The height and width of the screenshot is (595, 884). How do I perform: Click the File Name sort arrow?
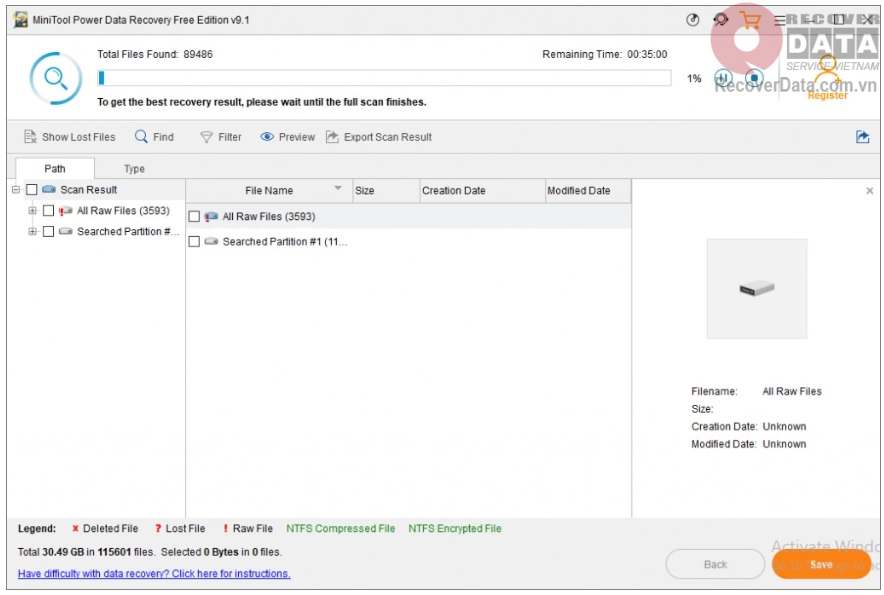[338, 188]
